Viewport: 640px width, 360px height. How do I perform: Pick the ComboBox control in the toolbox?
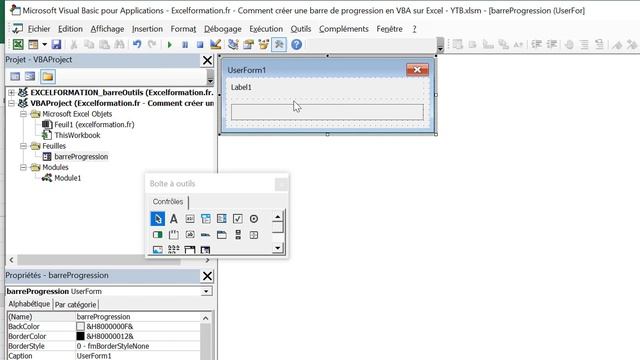206,219
